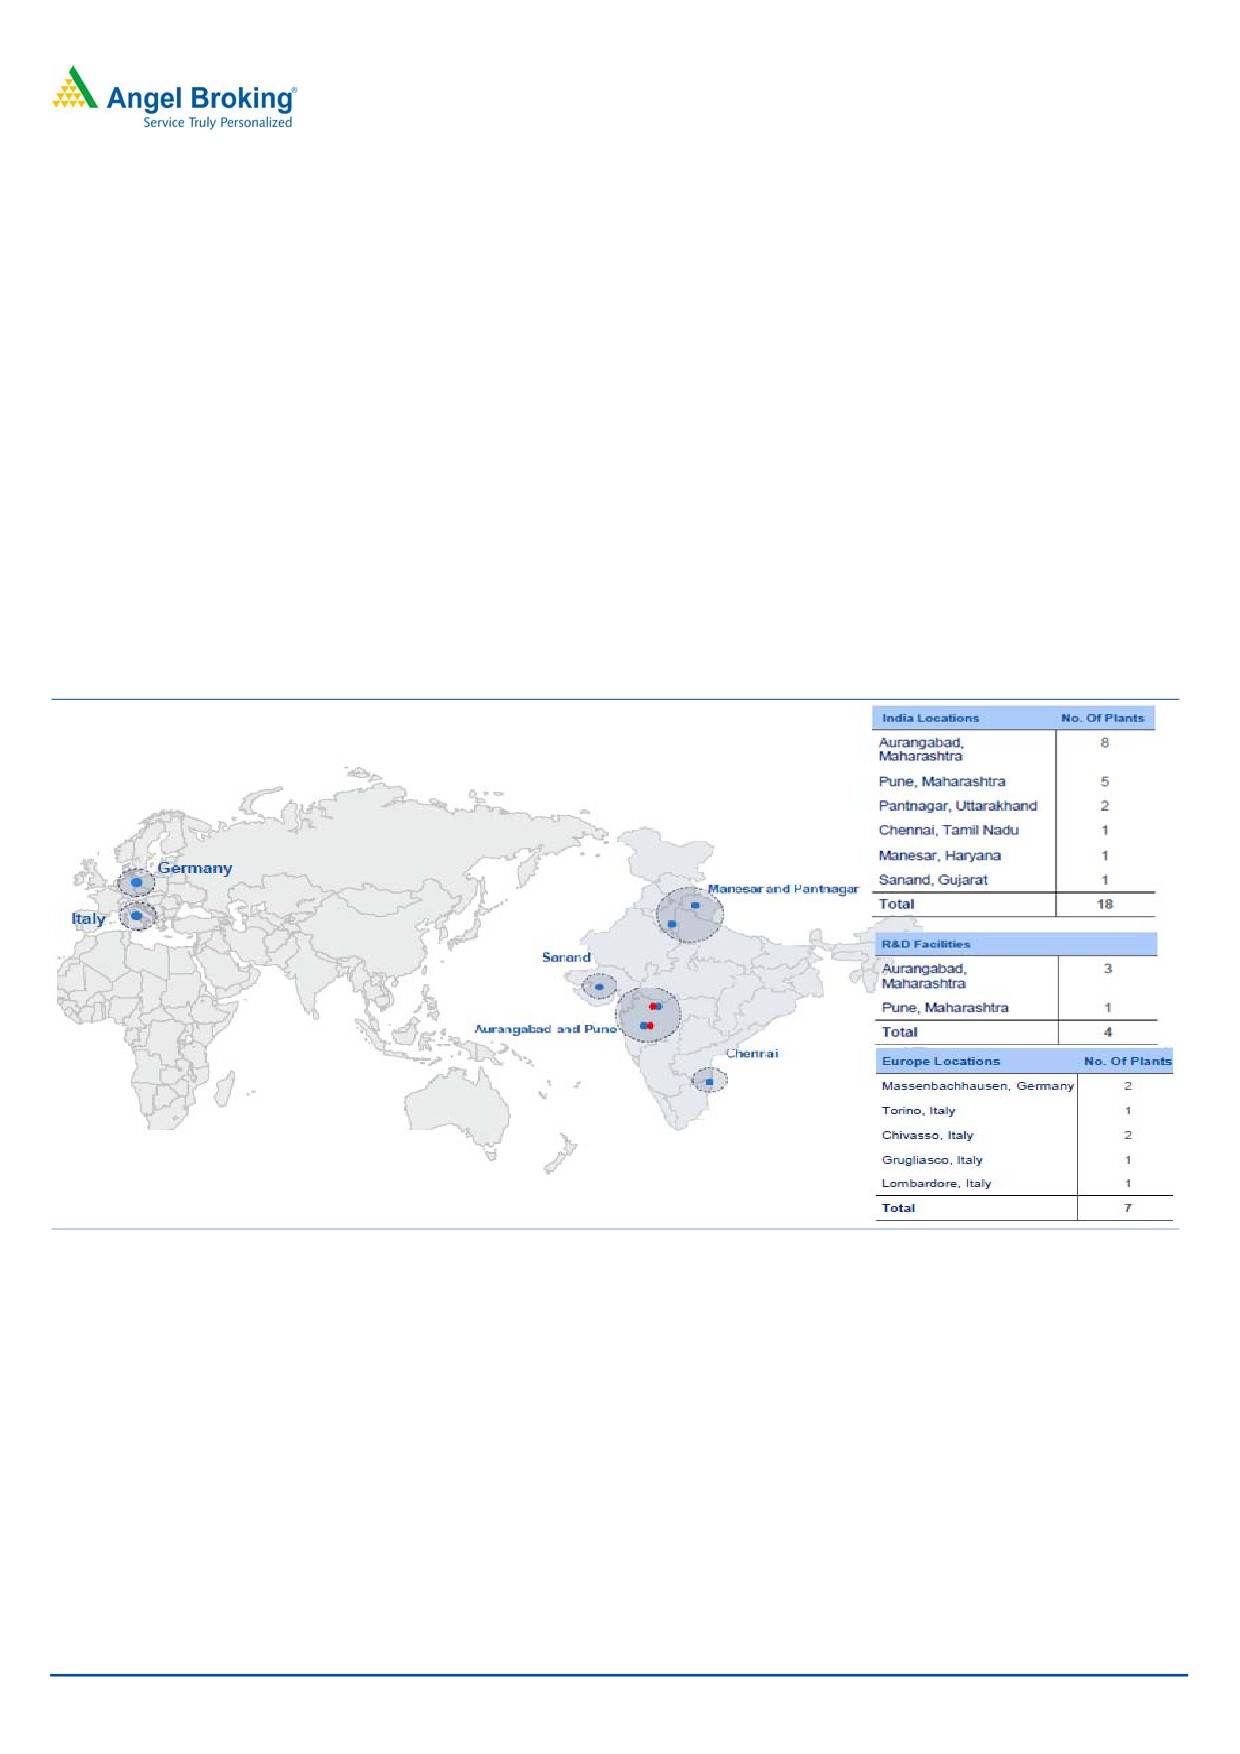
Task: Click the Aurangabad and Pune cluster marker
Action: click(647, 1015)
